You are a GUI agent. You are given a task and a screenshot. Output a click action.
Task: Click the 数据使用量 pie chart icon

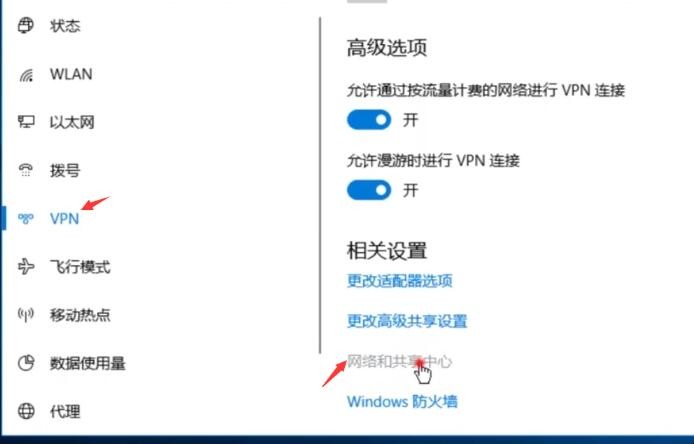pos(26,363)
